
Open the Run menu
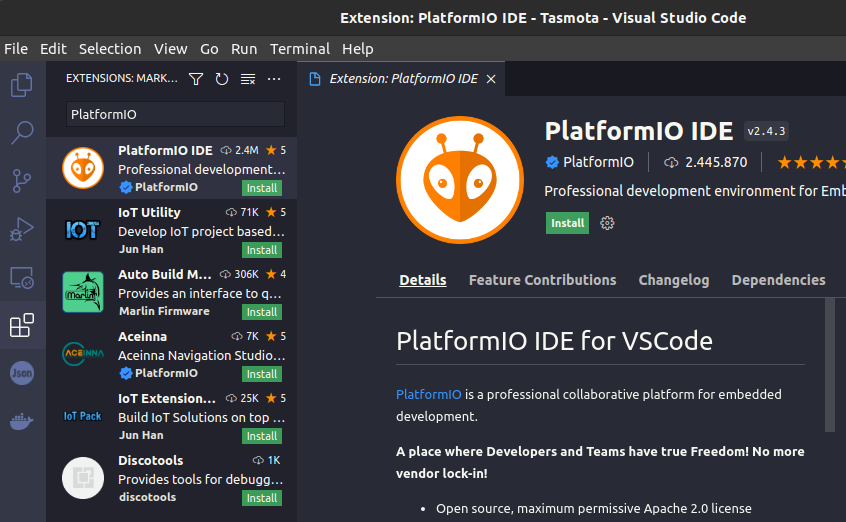pos(244,49)
